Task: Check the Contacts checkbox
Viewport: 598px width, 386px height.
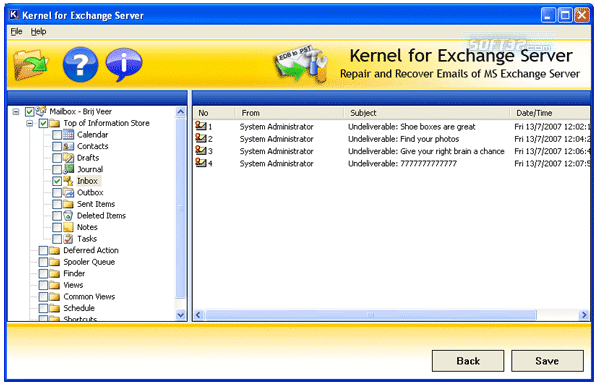Action: click(57, 146)
